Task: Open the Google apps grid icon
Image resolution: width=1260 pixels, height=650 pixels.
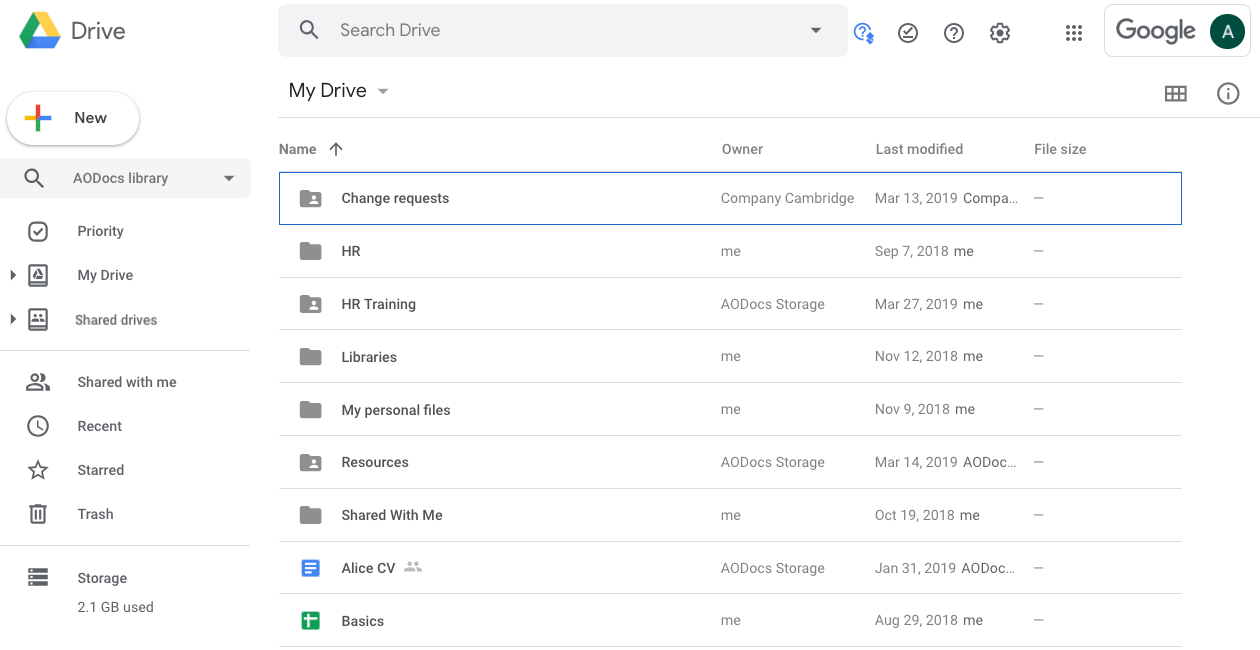Action: pyautogui.click(x=1074, y=33)
